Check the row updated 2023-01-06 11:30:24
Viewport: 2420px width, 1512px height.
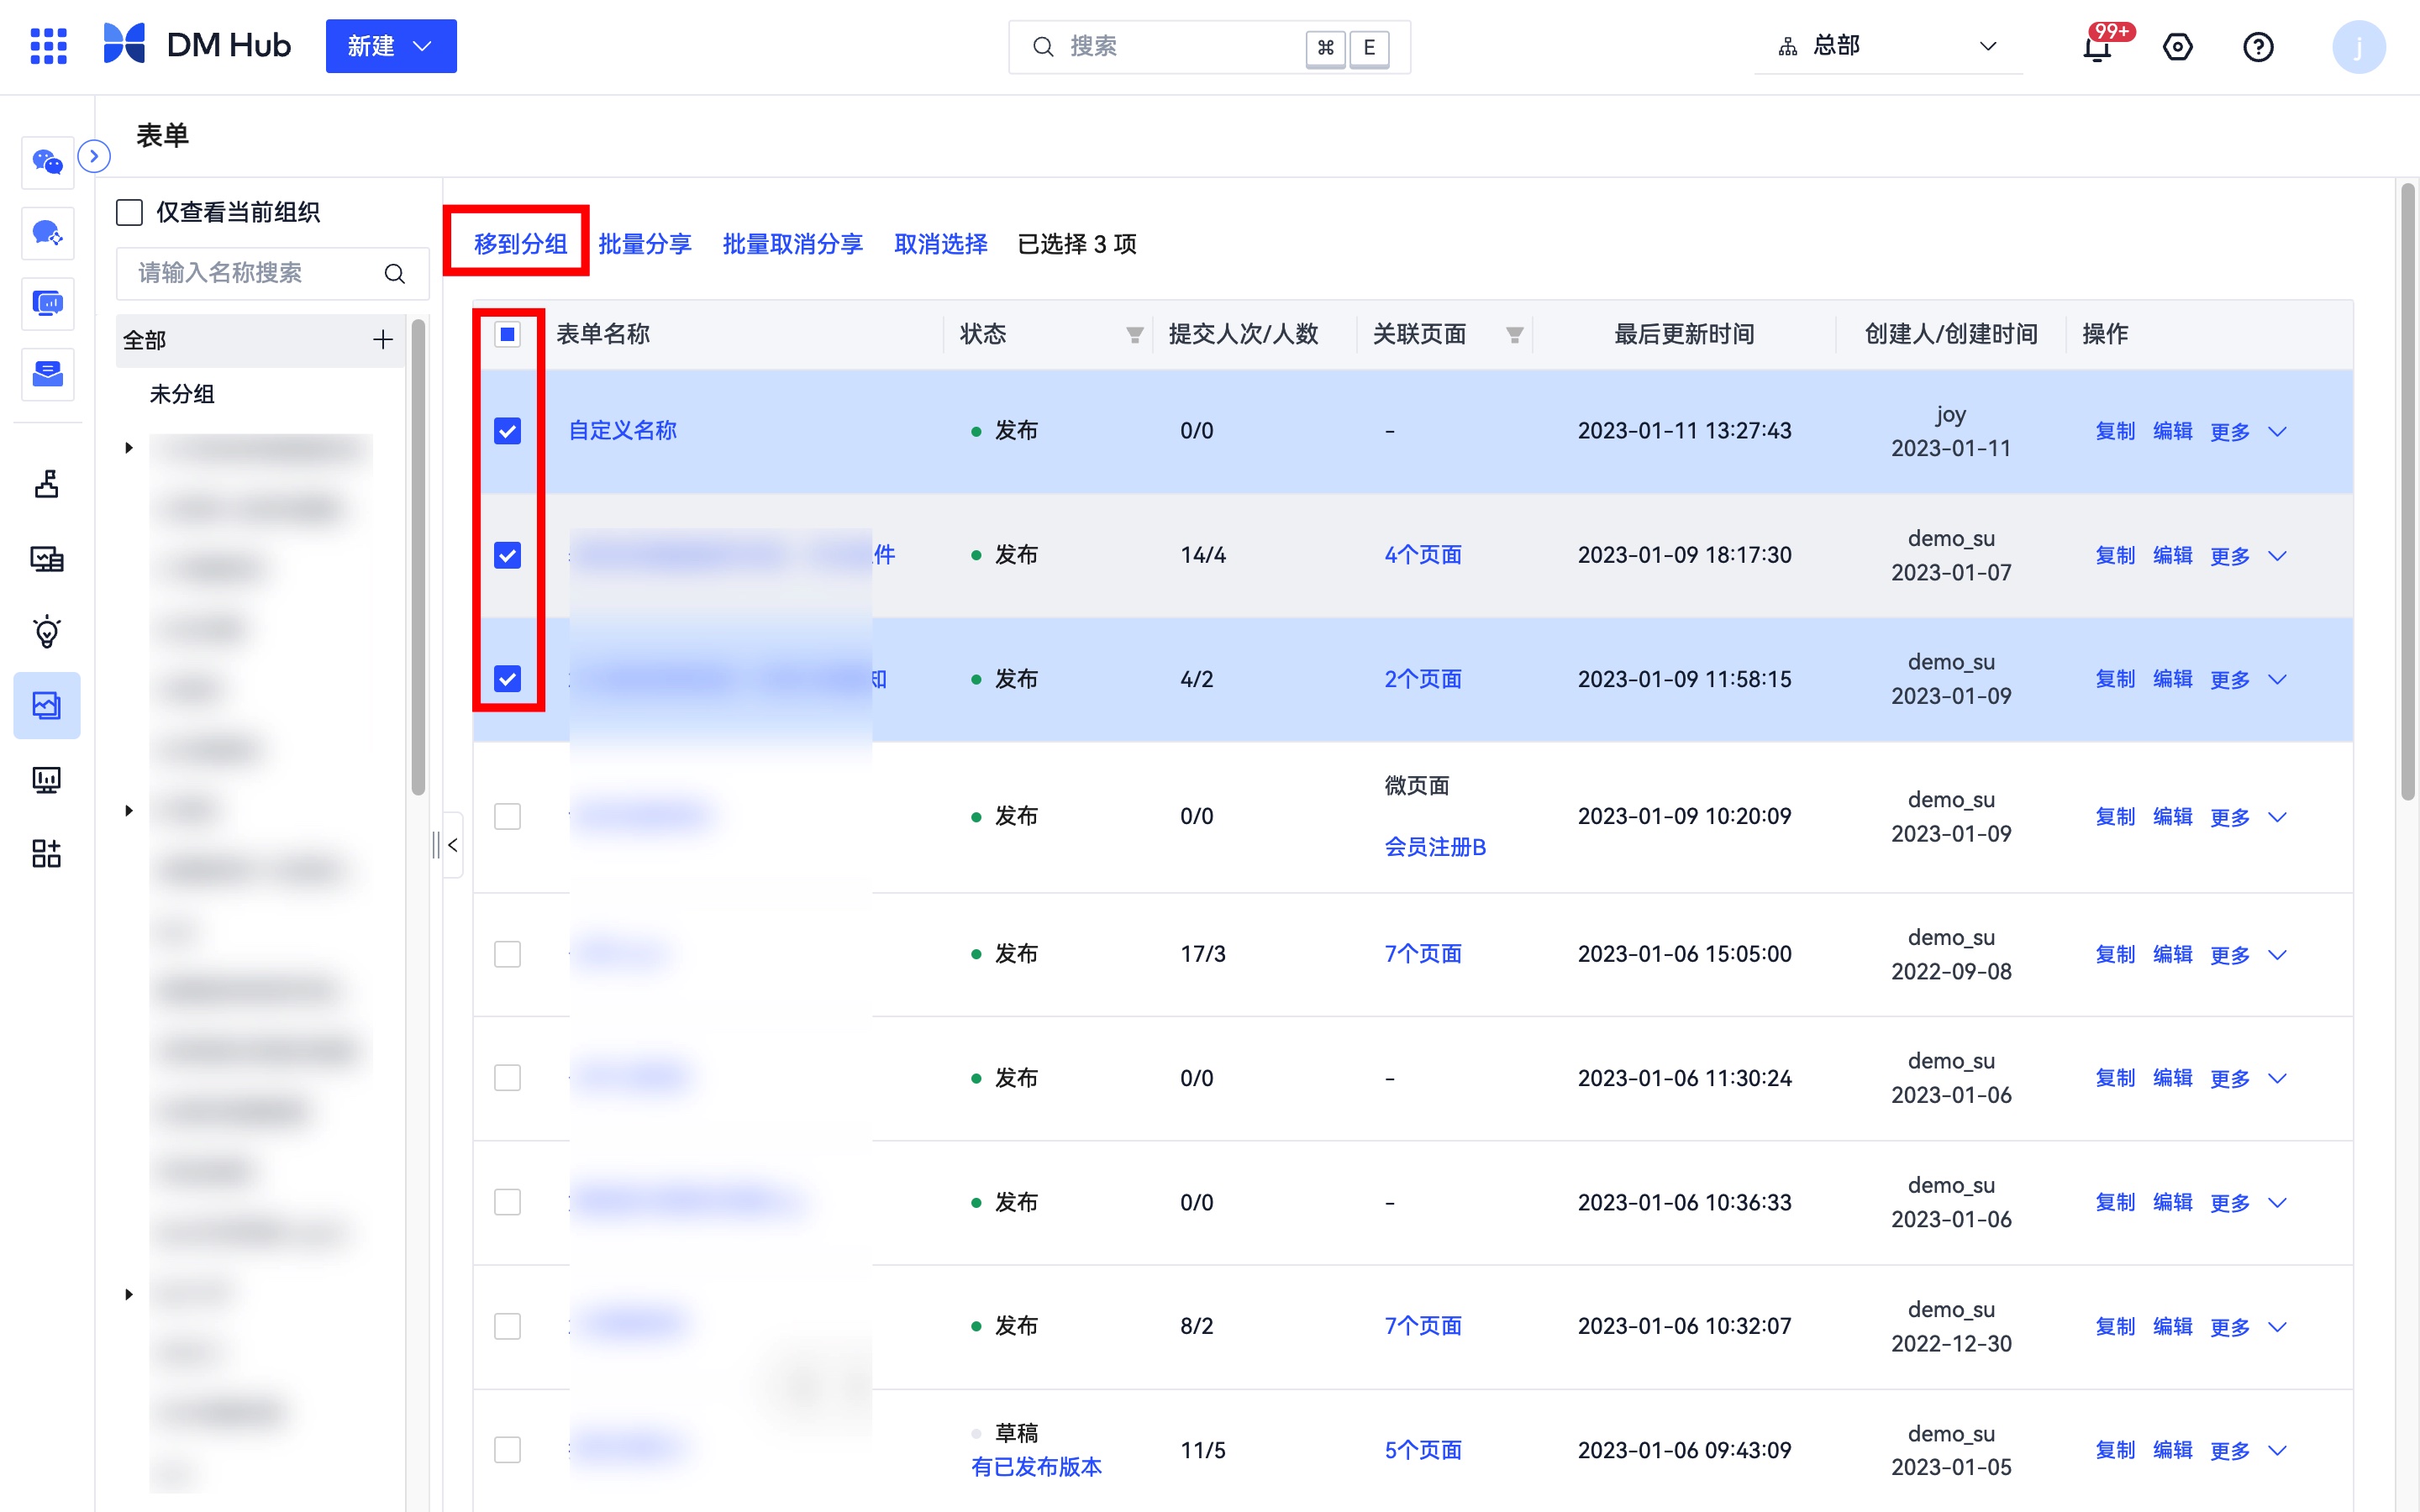[508, 1078]
